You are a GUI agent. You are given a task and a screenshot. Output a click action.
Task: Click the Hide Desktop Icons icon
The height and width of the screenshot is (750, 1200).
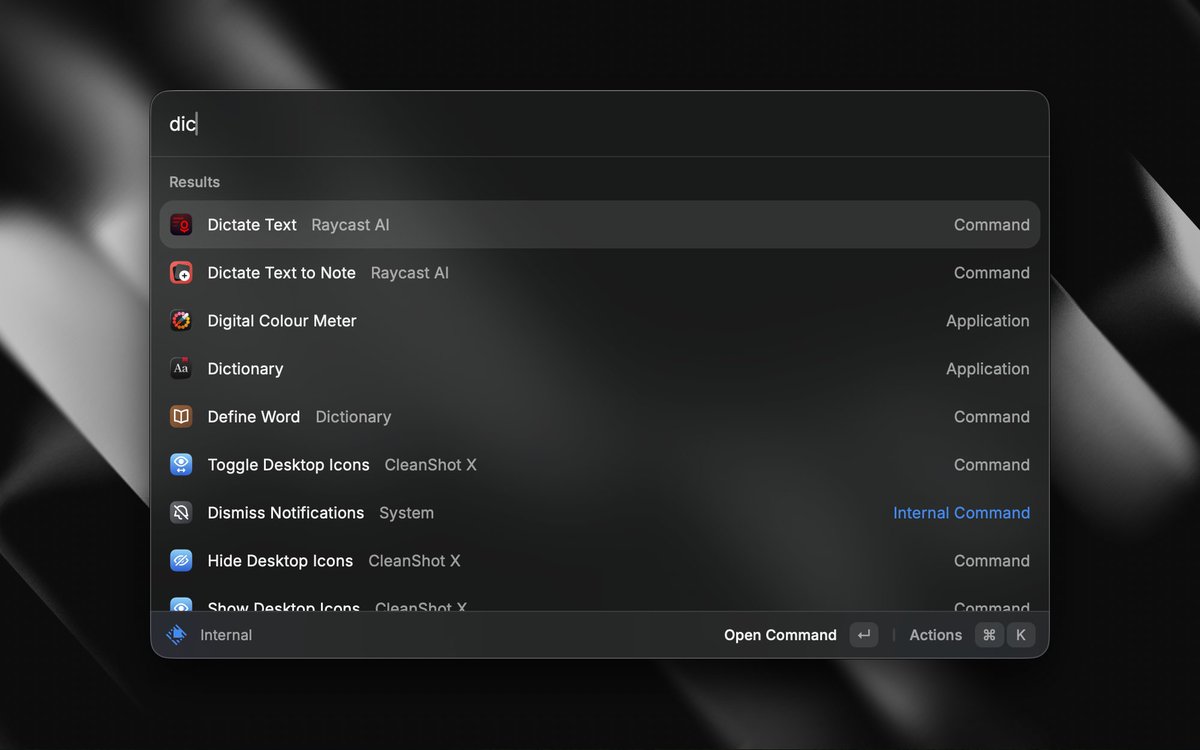(181, 561)
